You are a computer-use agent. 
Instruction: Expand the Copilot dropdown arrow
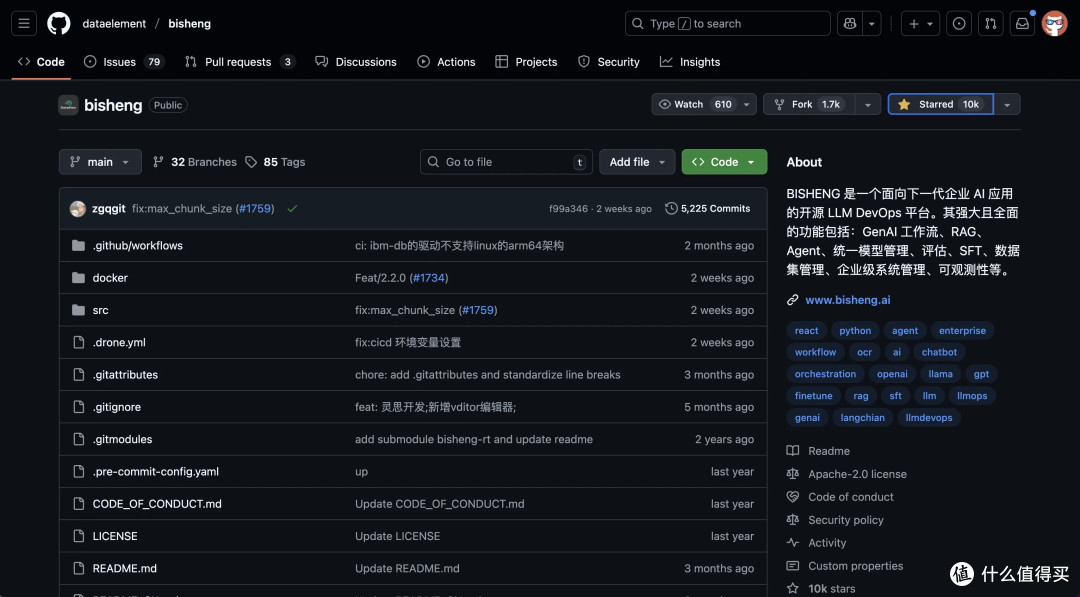point(871,23)
